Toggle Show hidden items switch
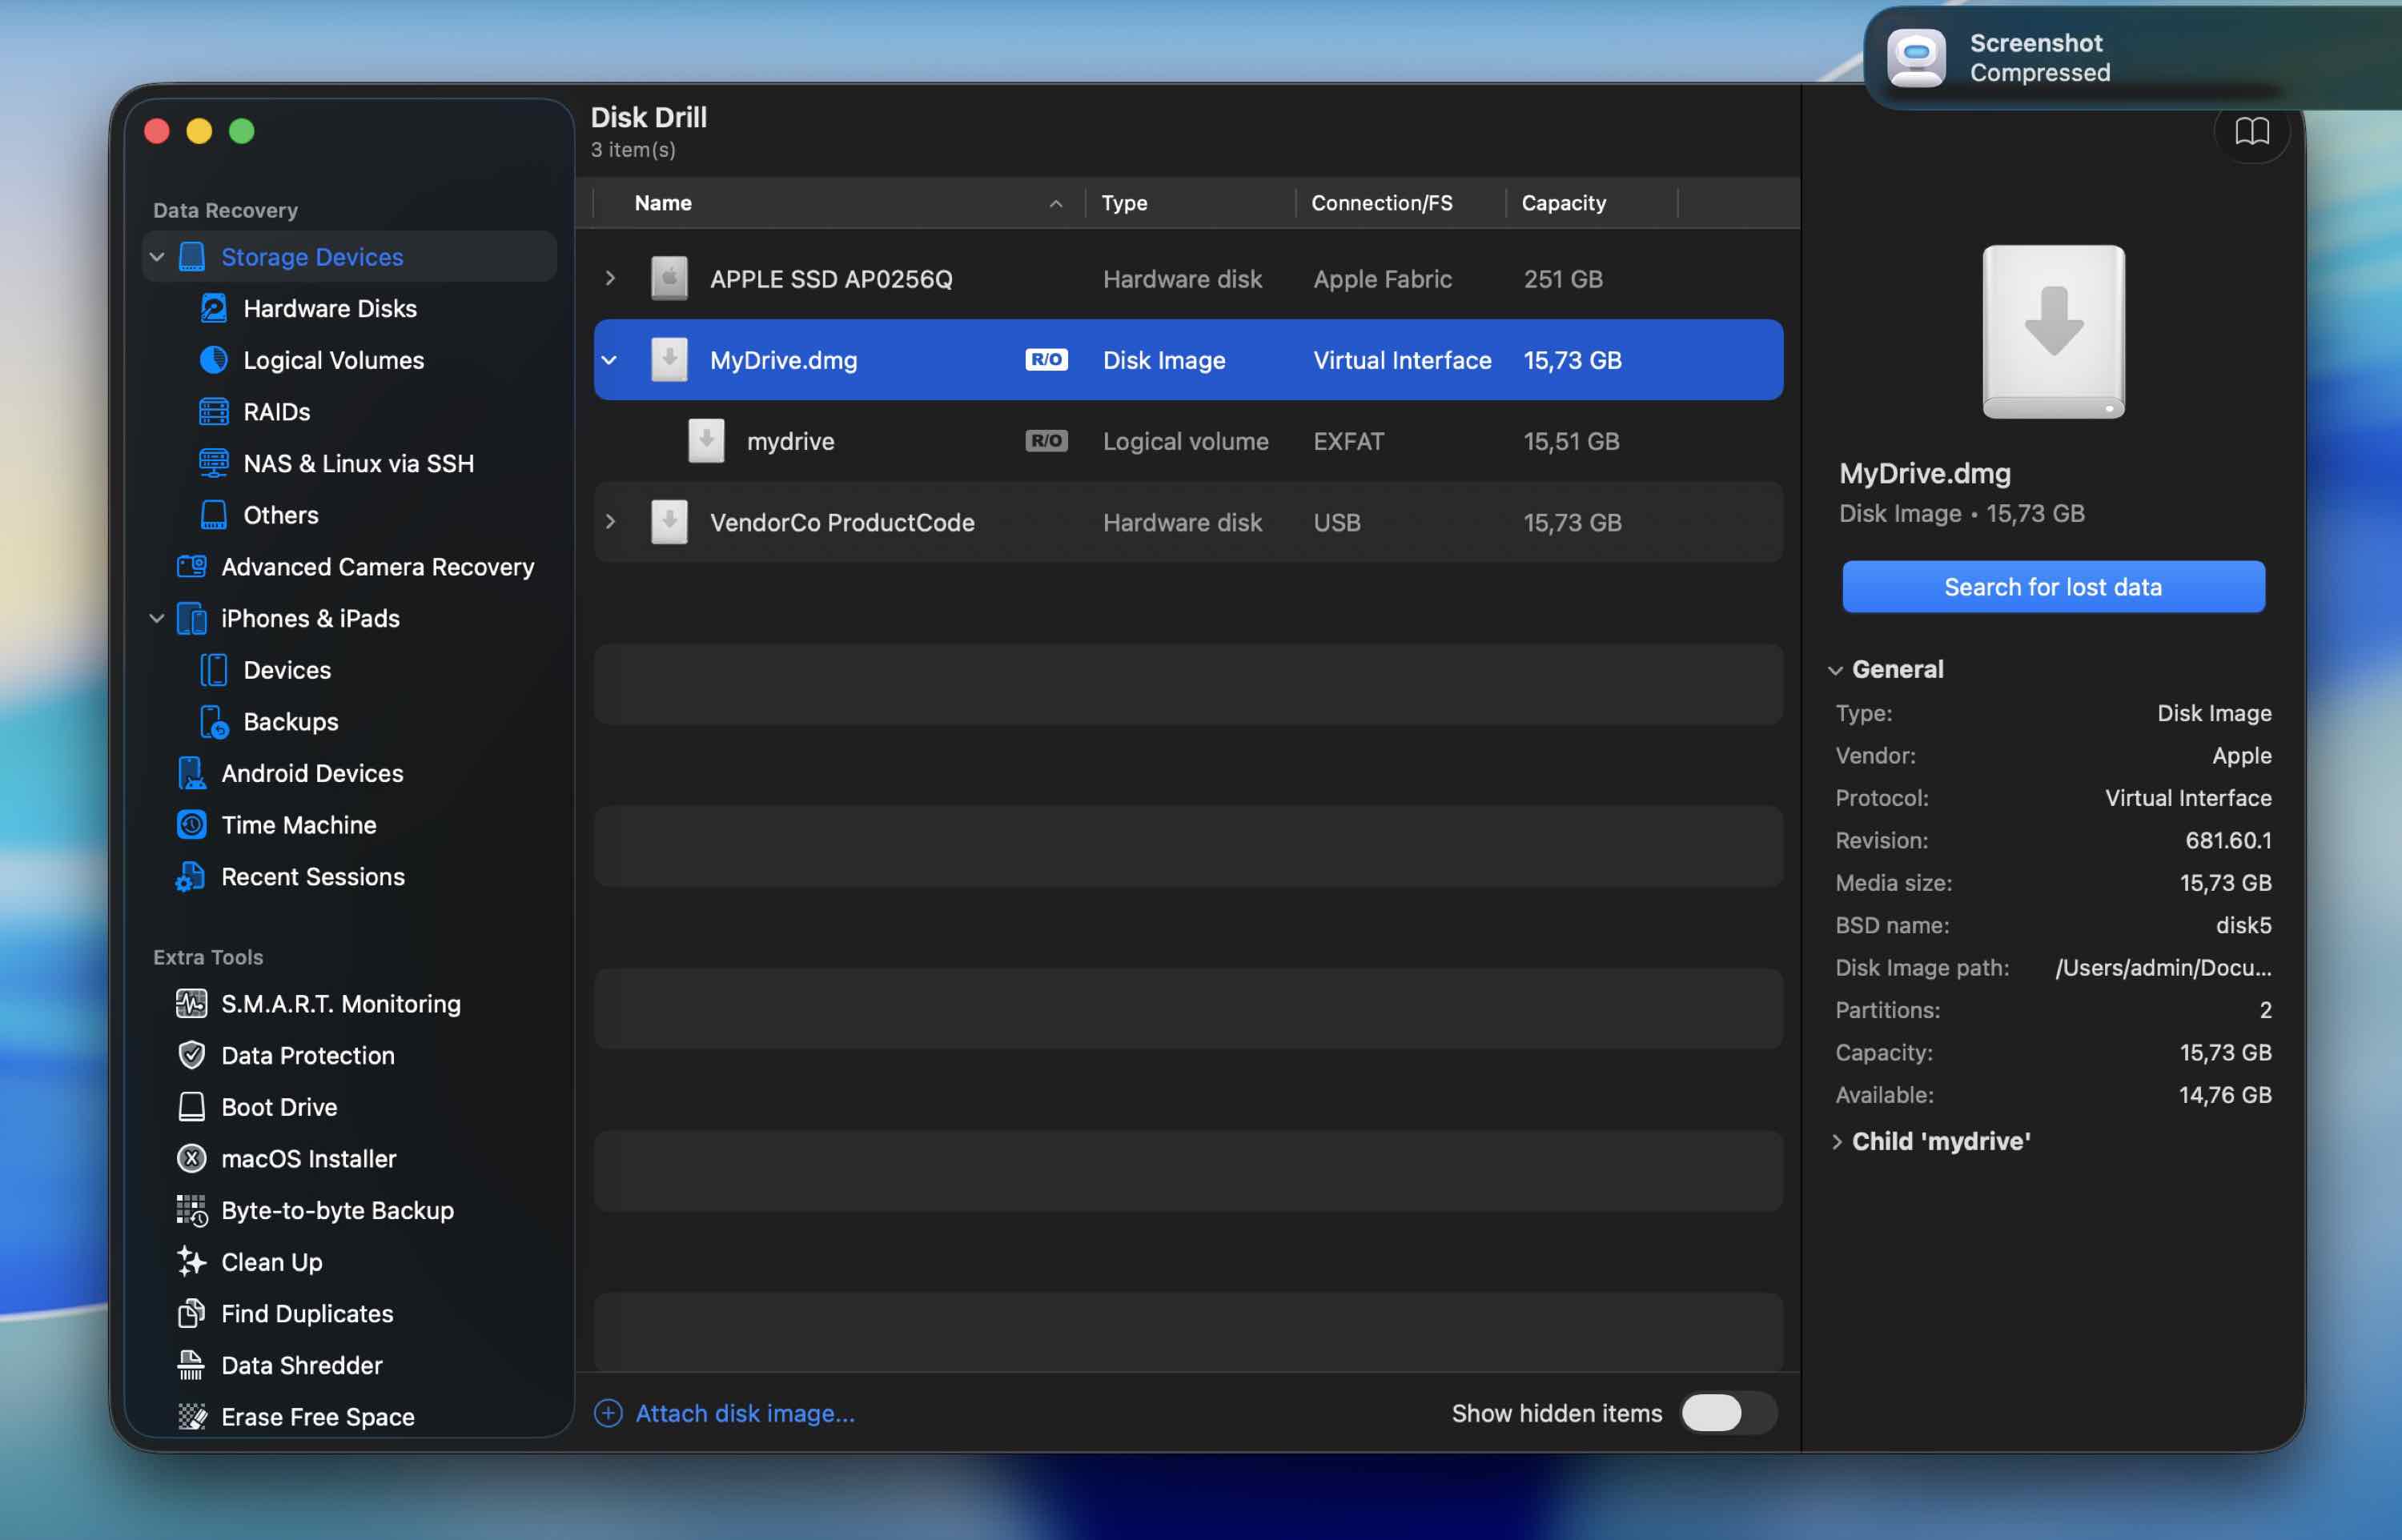This screenshot has height=1540, width=2402. (x=1727, y=1413)
